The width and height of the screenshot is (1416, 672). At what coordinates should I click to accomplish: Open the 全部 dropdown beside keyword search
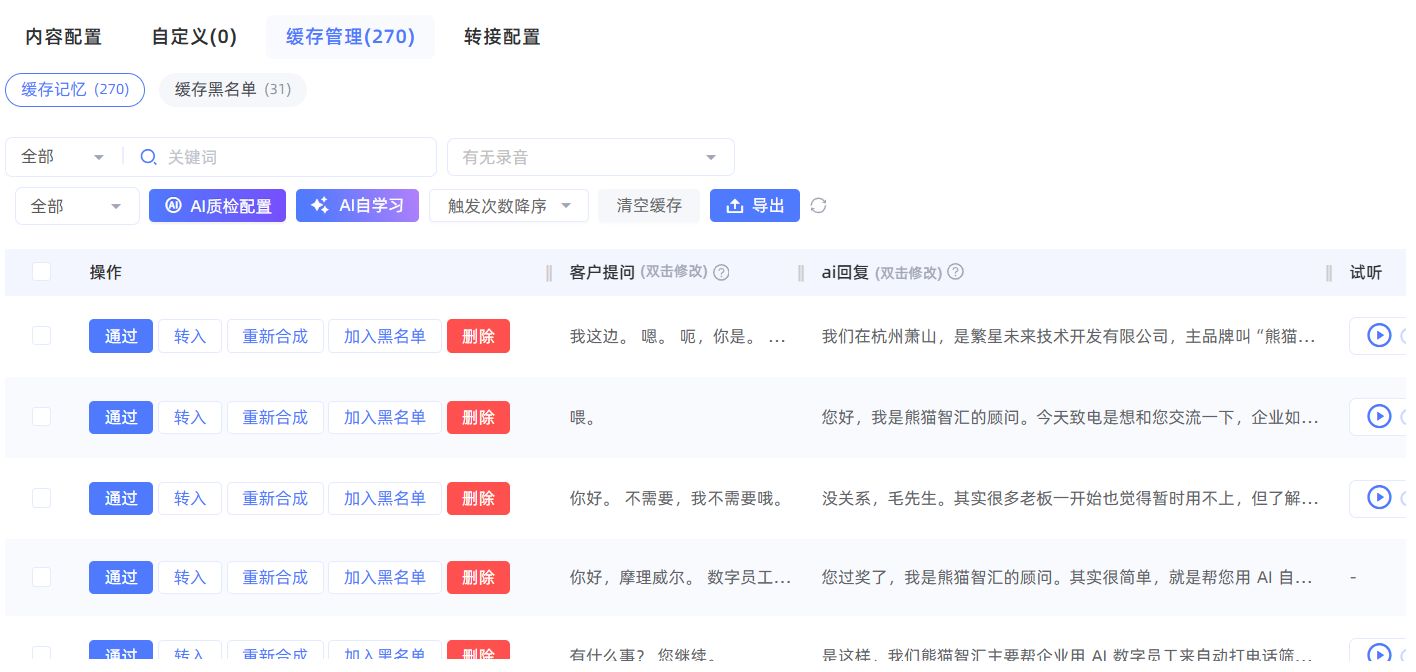[64, 157]
